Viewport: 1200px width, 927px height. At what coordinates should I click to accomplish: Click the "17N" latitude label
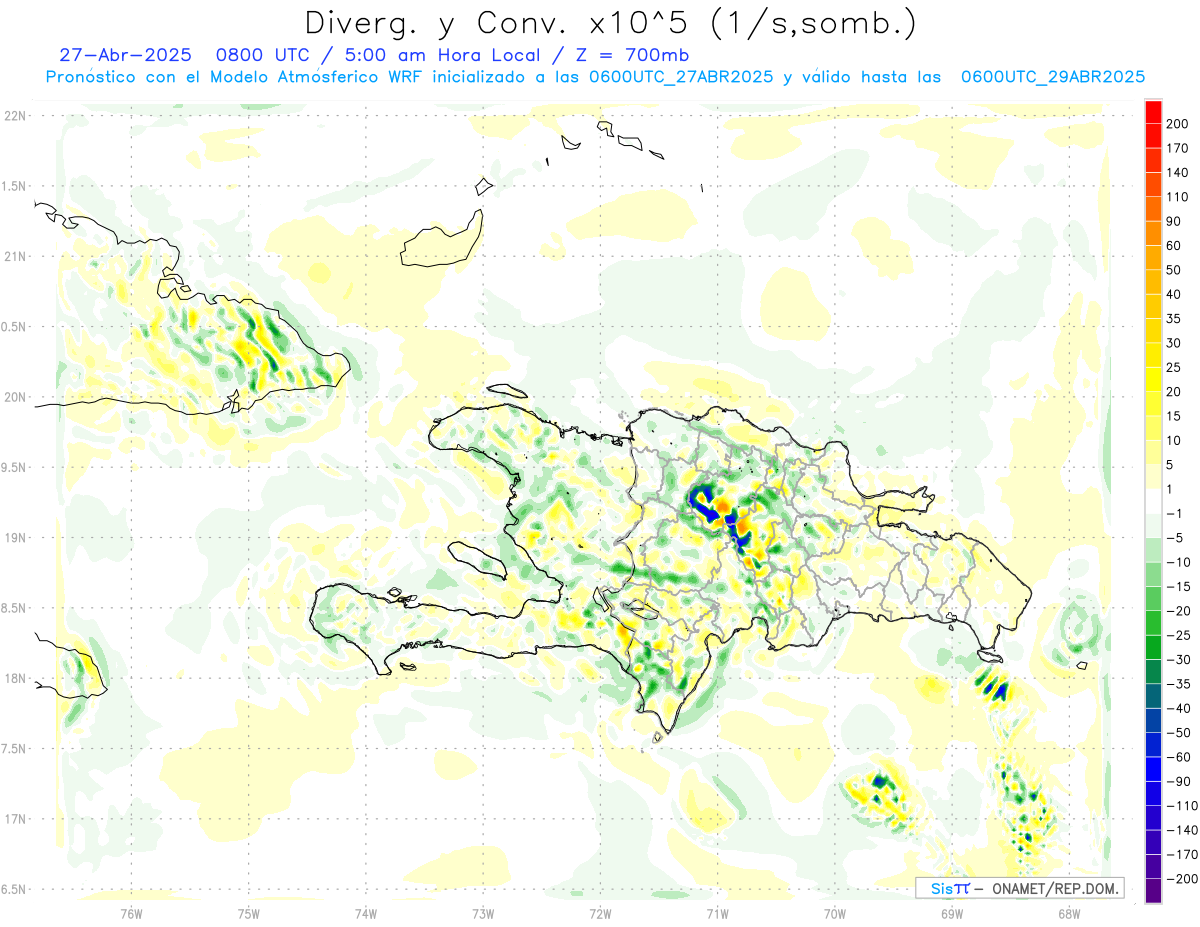(x=15, y=819)
